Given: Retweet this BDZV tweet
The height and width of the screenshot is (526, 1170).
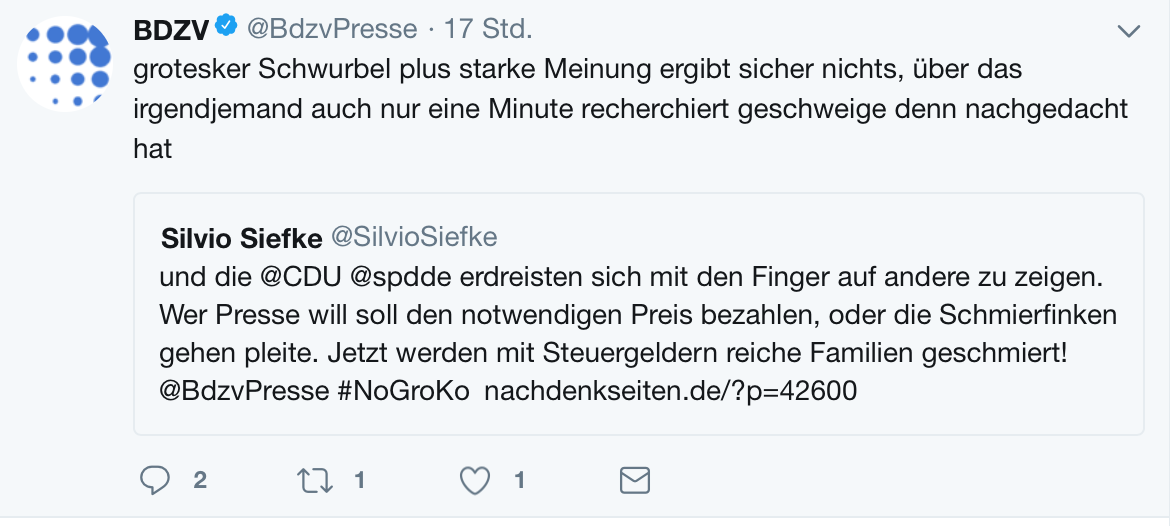Looking at the screenshot, I should pyautogui.click(x=315, y=480).
